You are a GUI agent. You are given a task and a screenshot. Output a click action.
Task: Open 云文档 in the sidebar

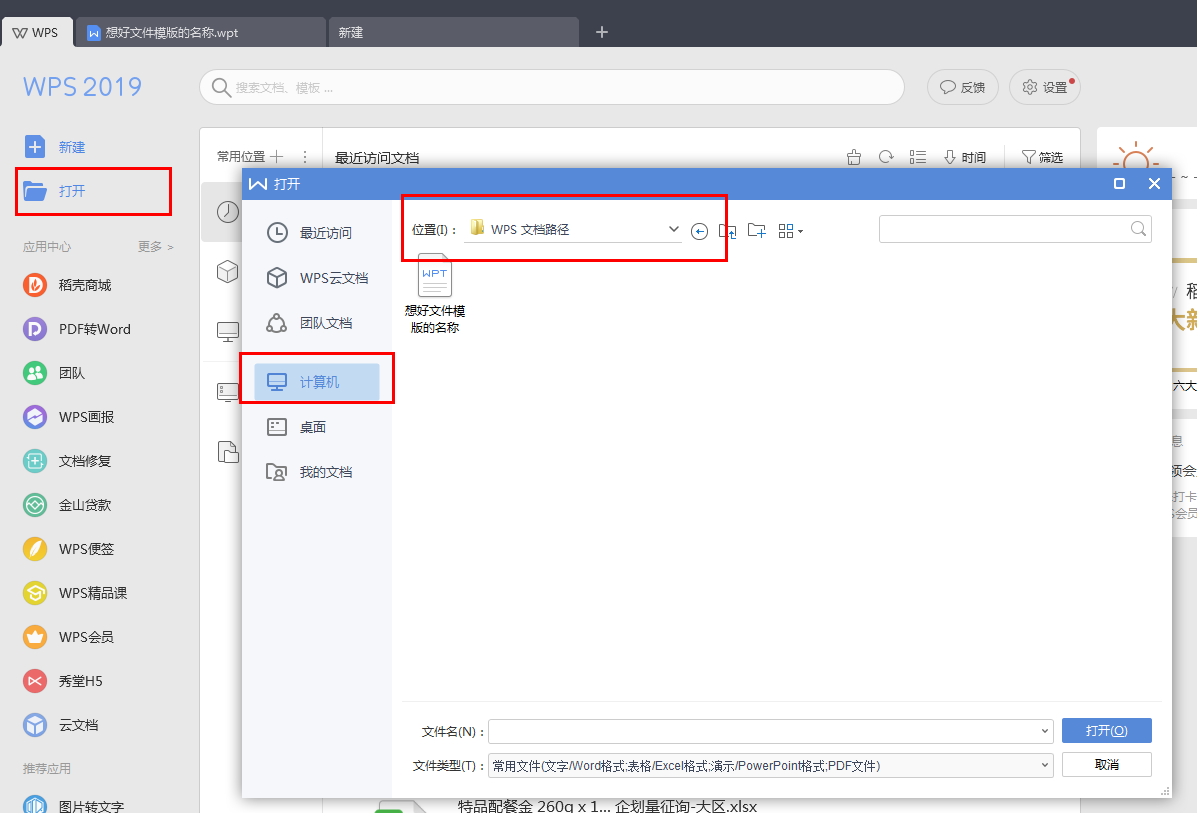tap(60, 725)
